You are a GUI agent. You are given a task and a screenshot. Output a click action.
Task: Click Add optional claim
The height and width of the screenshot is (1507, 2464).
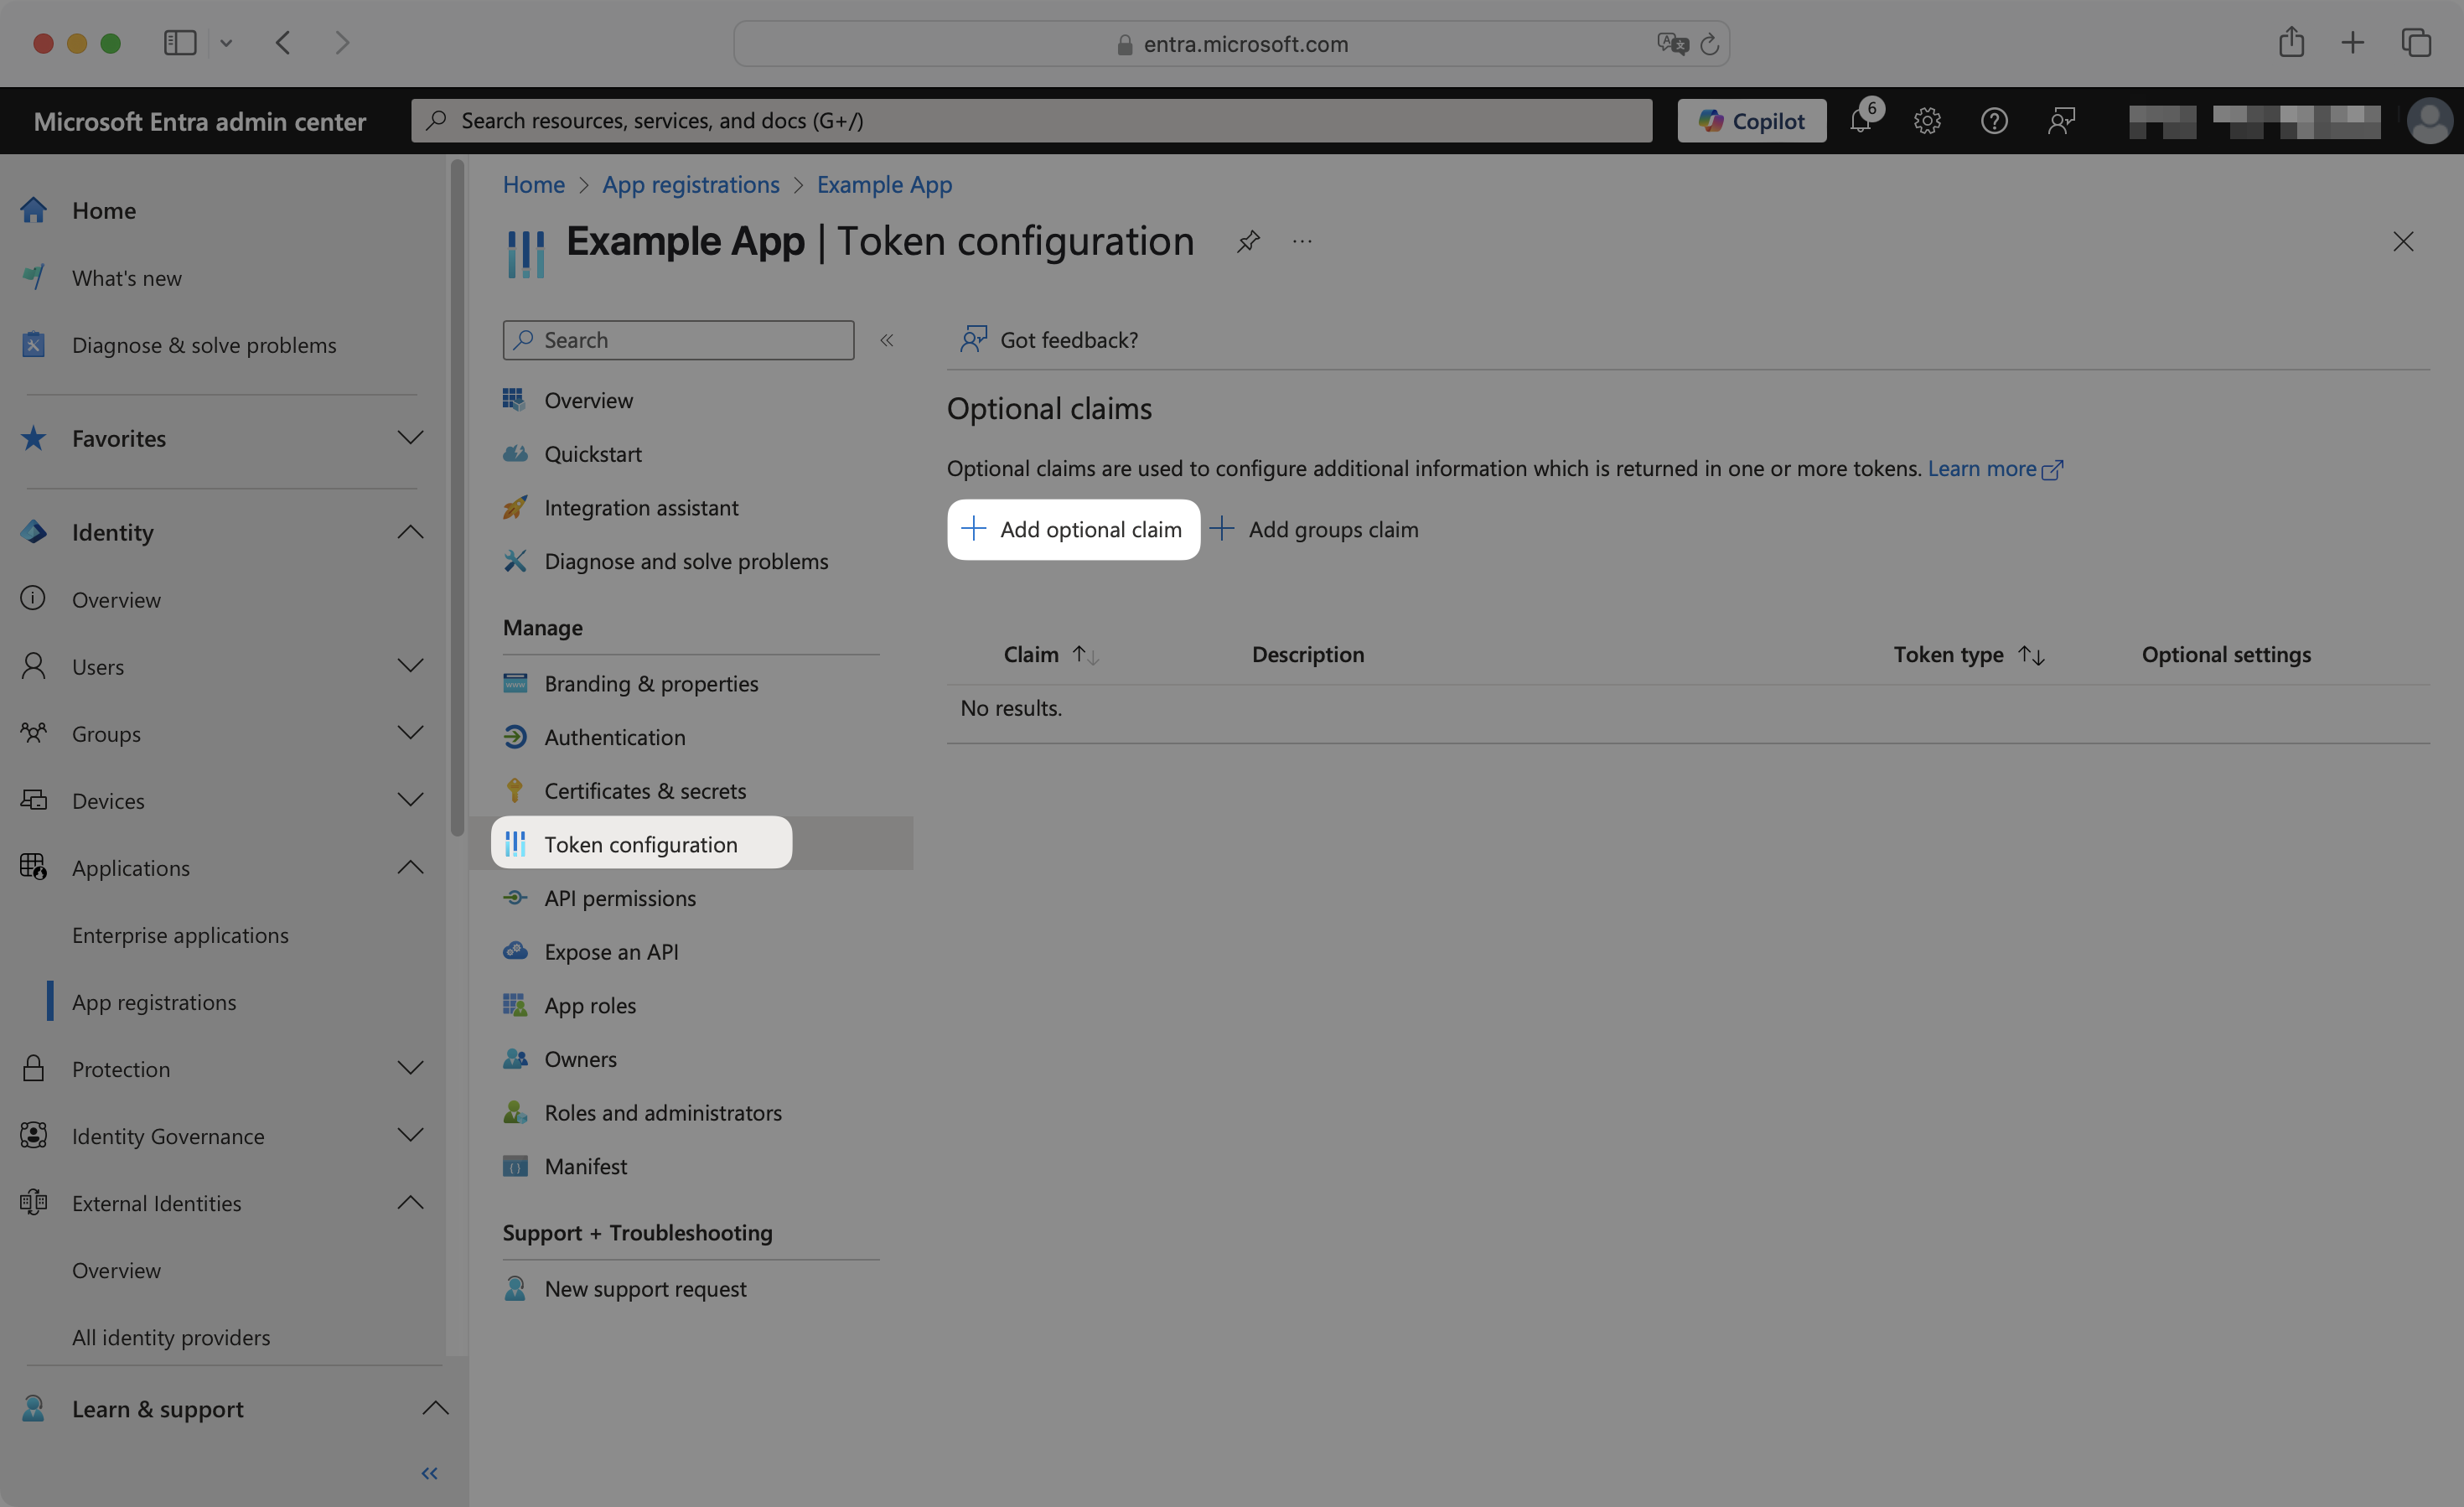[x=1073, y=529]
